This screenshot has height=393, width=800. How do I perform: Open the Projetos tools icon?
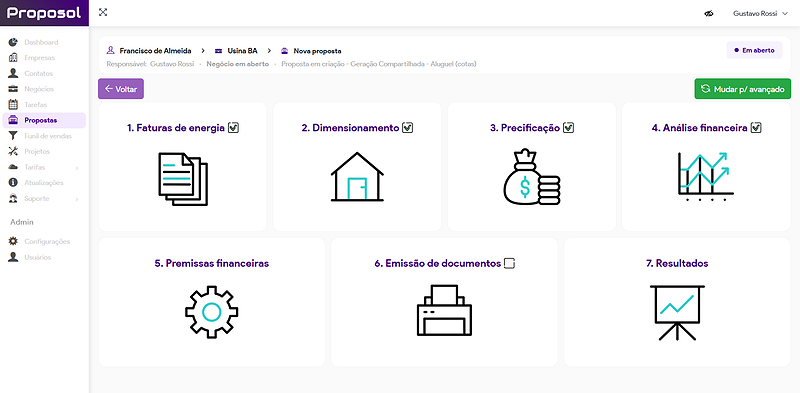coord(14,152)
